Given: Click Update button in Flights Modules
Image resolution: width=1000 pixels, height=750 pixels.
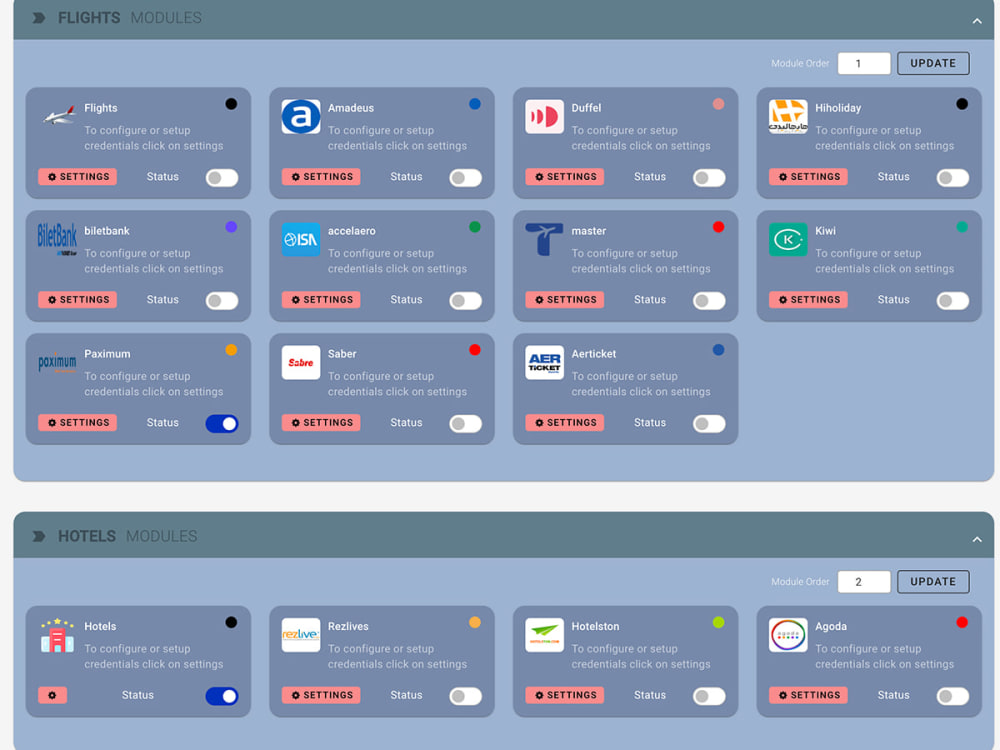Looking at the screenshot, I should point(933,63).
